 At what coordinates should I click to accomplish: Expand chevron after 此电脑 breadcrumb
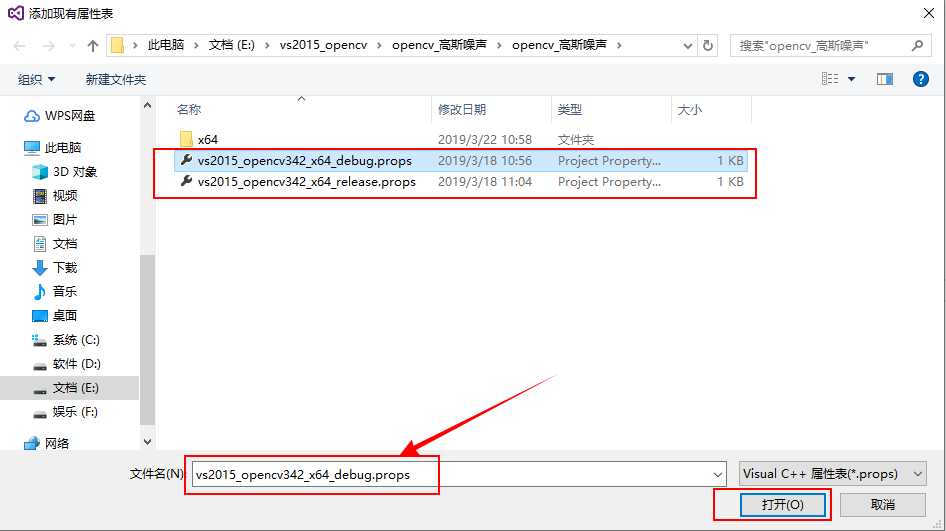click(196, 45)
